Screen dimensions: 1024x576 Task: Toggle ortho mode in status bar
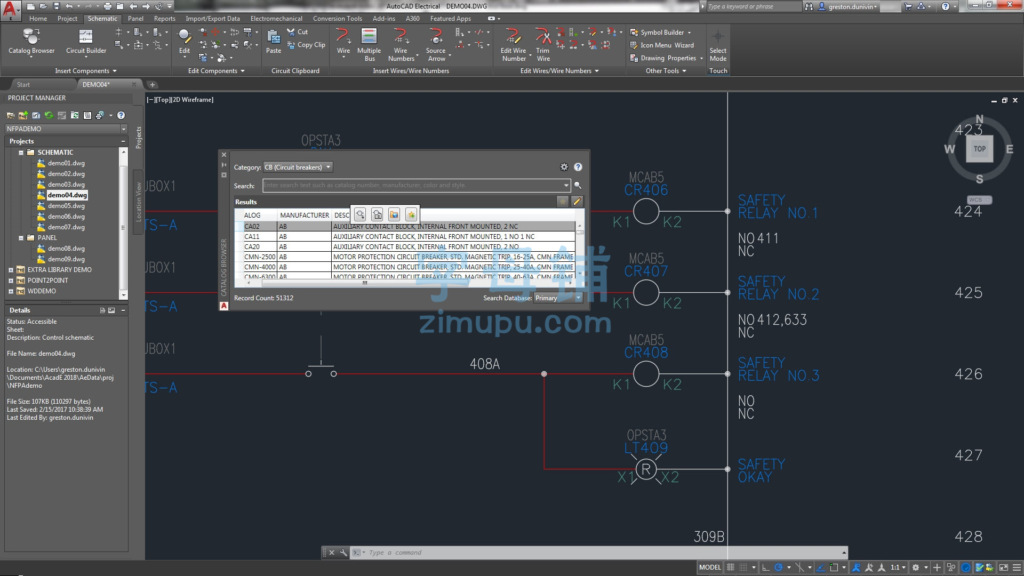(x=765, y=568)
